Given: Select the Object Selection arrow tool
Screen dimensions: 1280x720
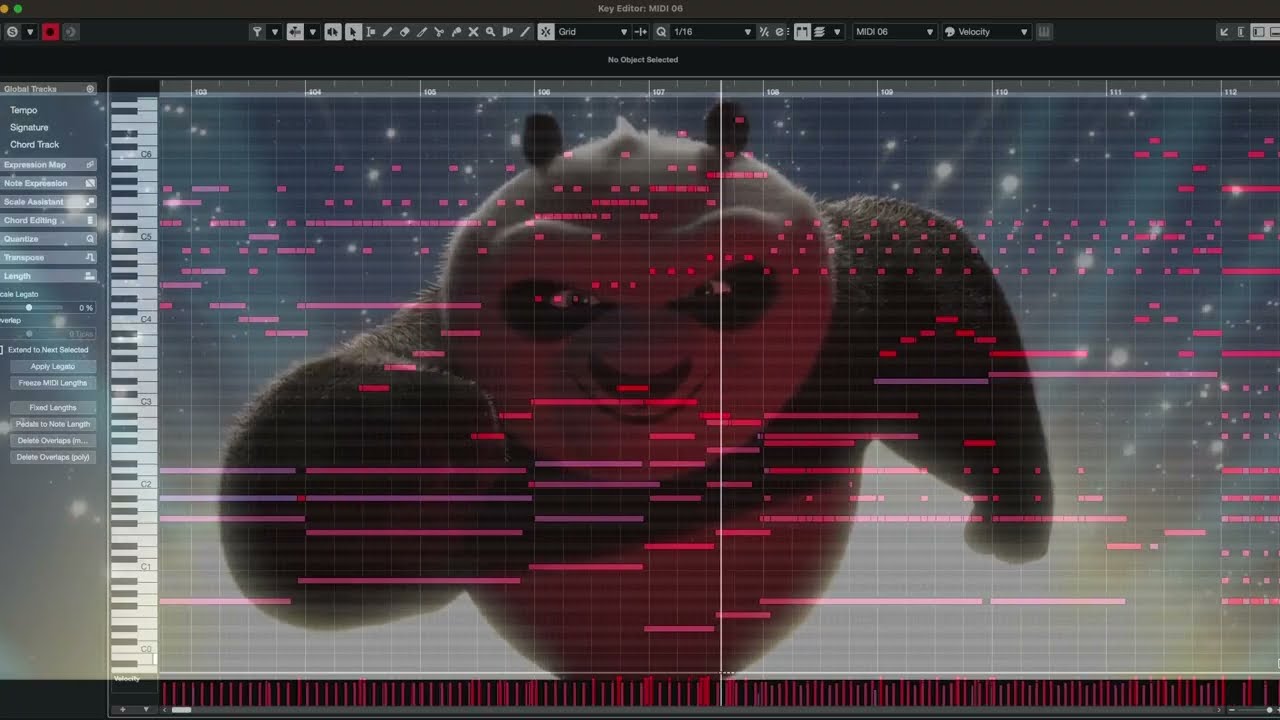Looking at the screenshot, I should [353, 32].
